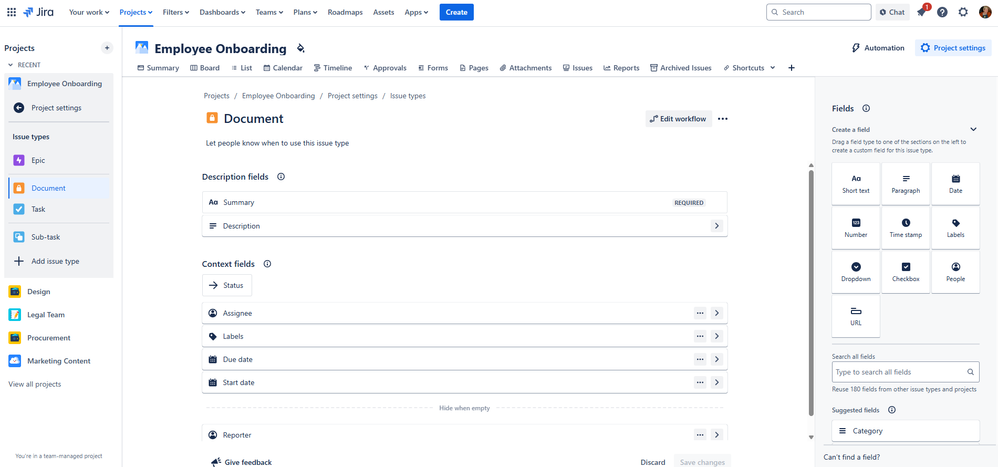Switch to the Archived Issues tab
The width and height of the screenshot is (998, 467).
(680, 67)
